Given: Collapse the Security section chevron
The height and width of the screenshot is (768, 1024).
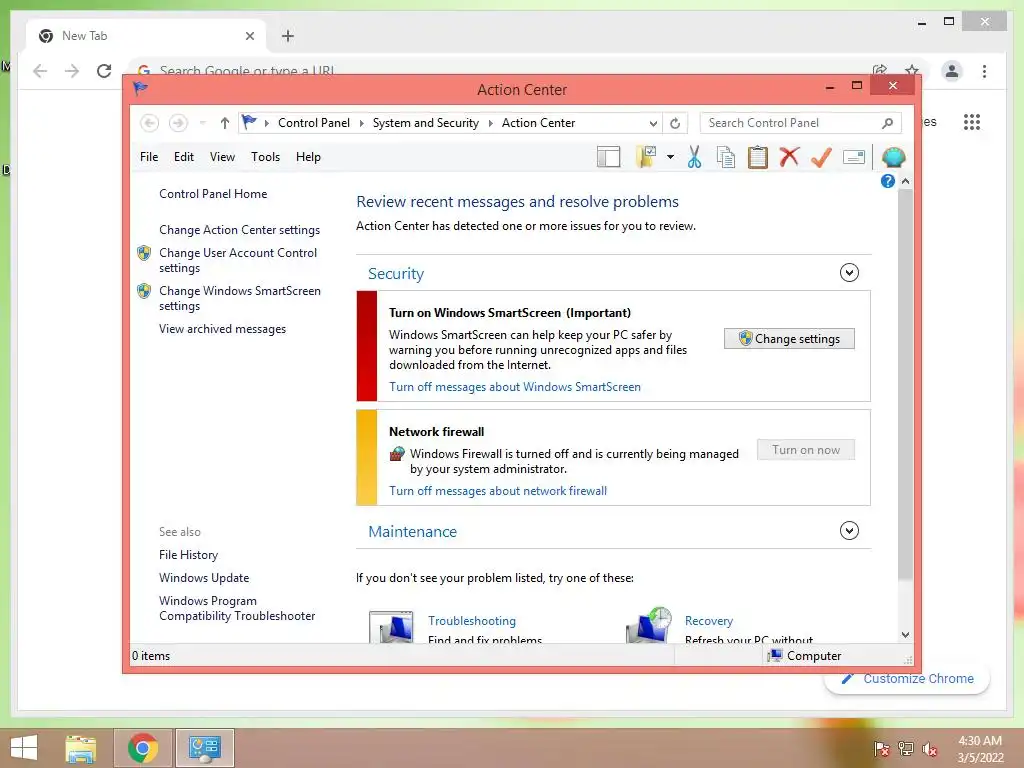Looking at the screenshot, I should click(x=849, y=272).
